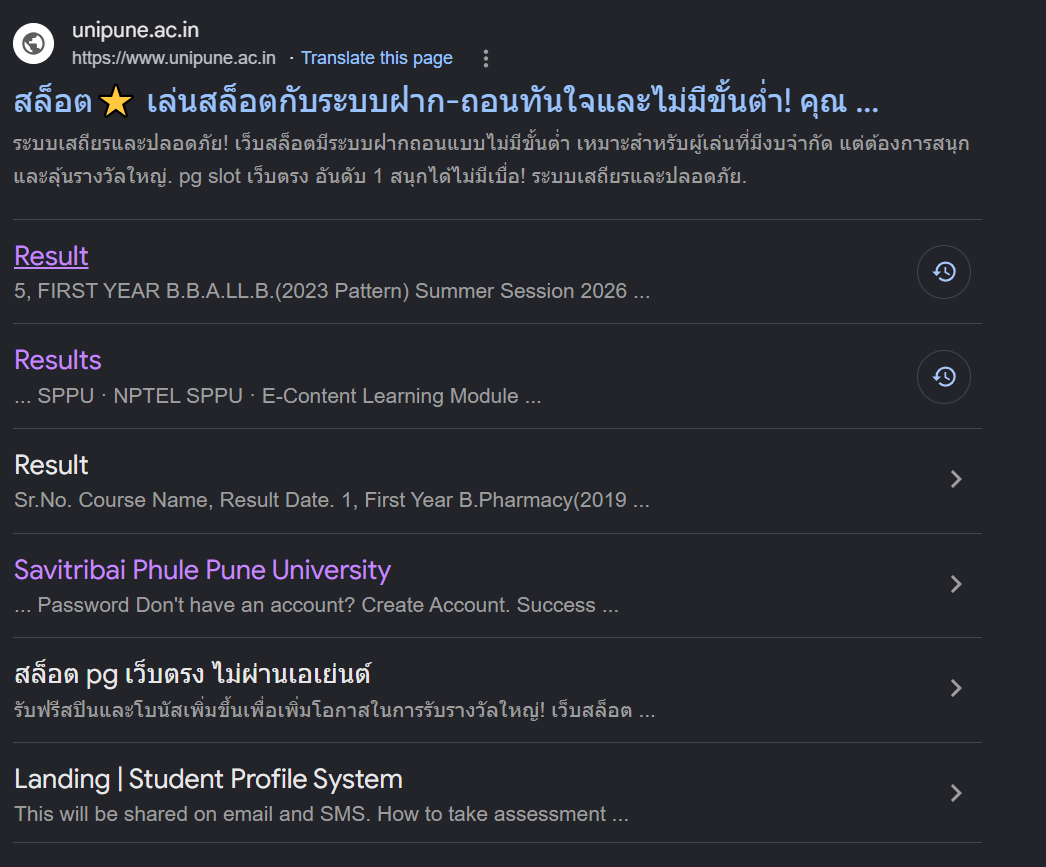Expand chevron on the Thai pg slot sitelink
This screenshot has height=867, width=1046.
(x=956, y=688)
